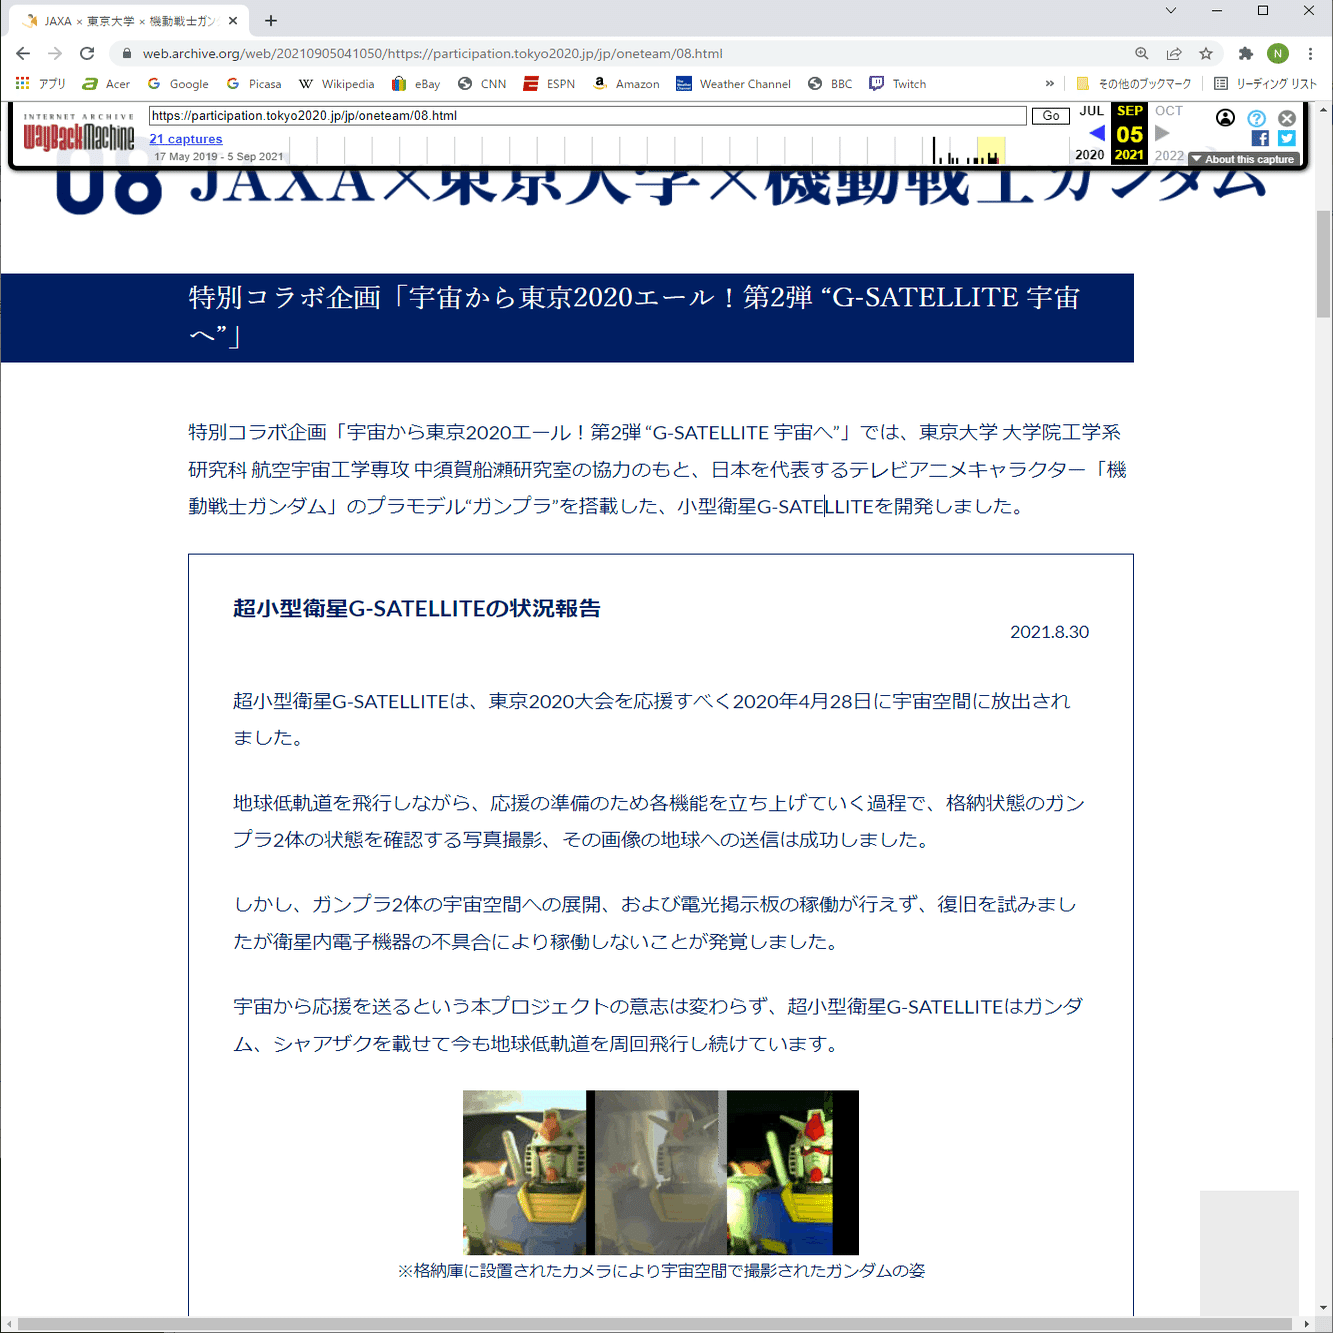Open the zoom magnifier icon in address bar
This screenshot has height=1333, width=1333.
(1141, 54)
